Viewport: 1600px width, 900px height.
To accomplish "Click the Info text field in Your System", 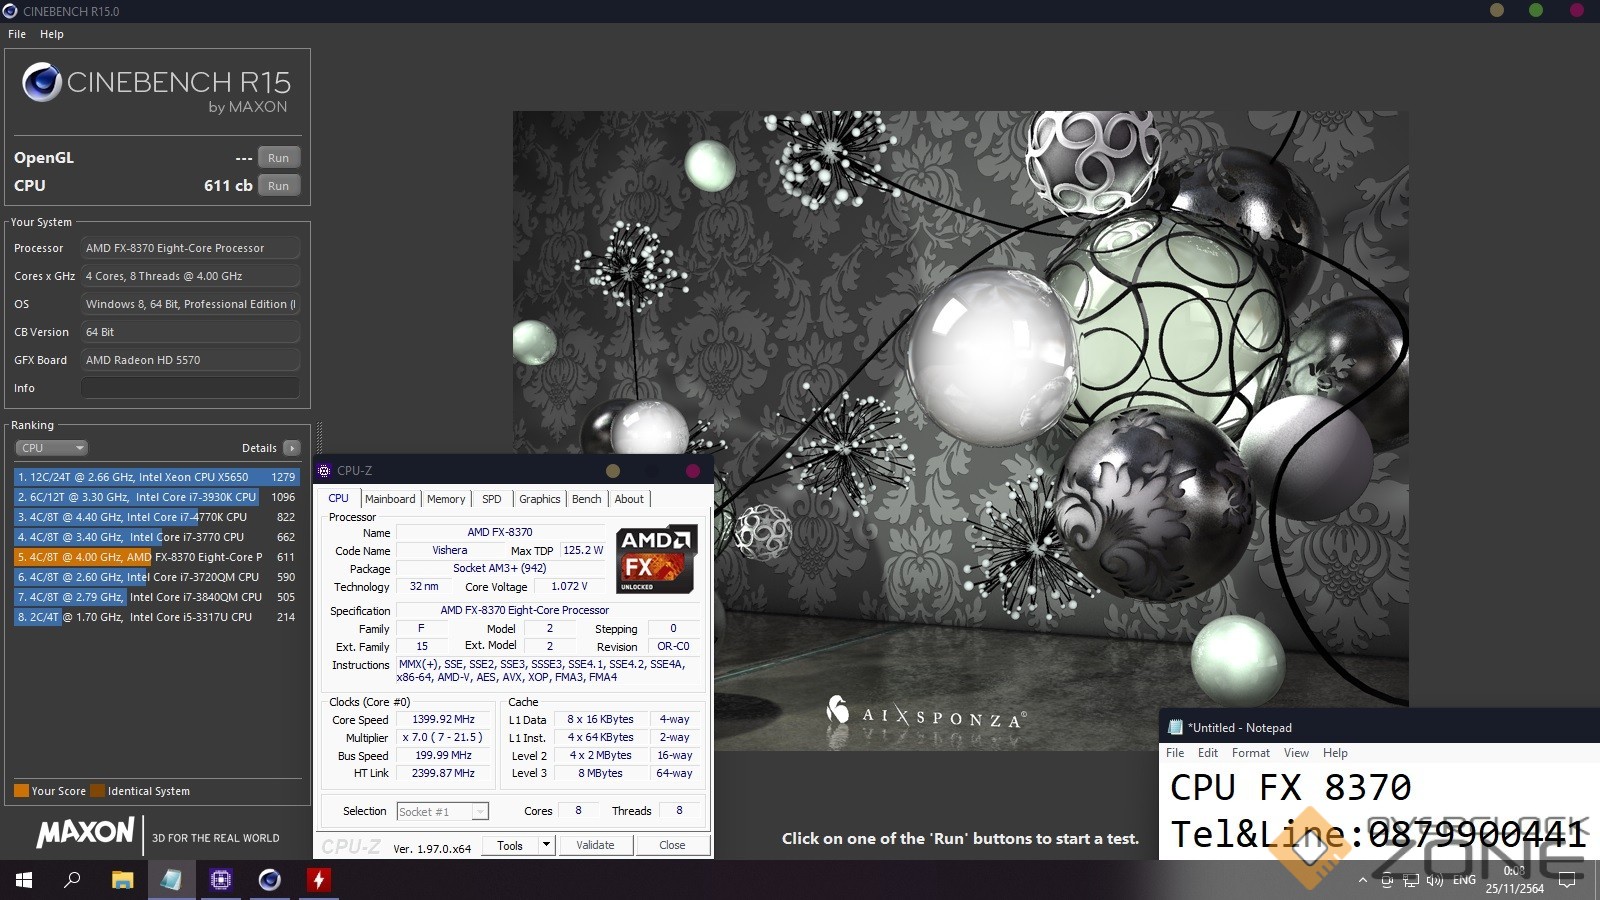I will [x=190, y=388].
